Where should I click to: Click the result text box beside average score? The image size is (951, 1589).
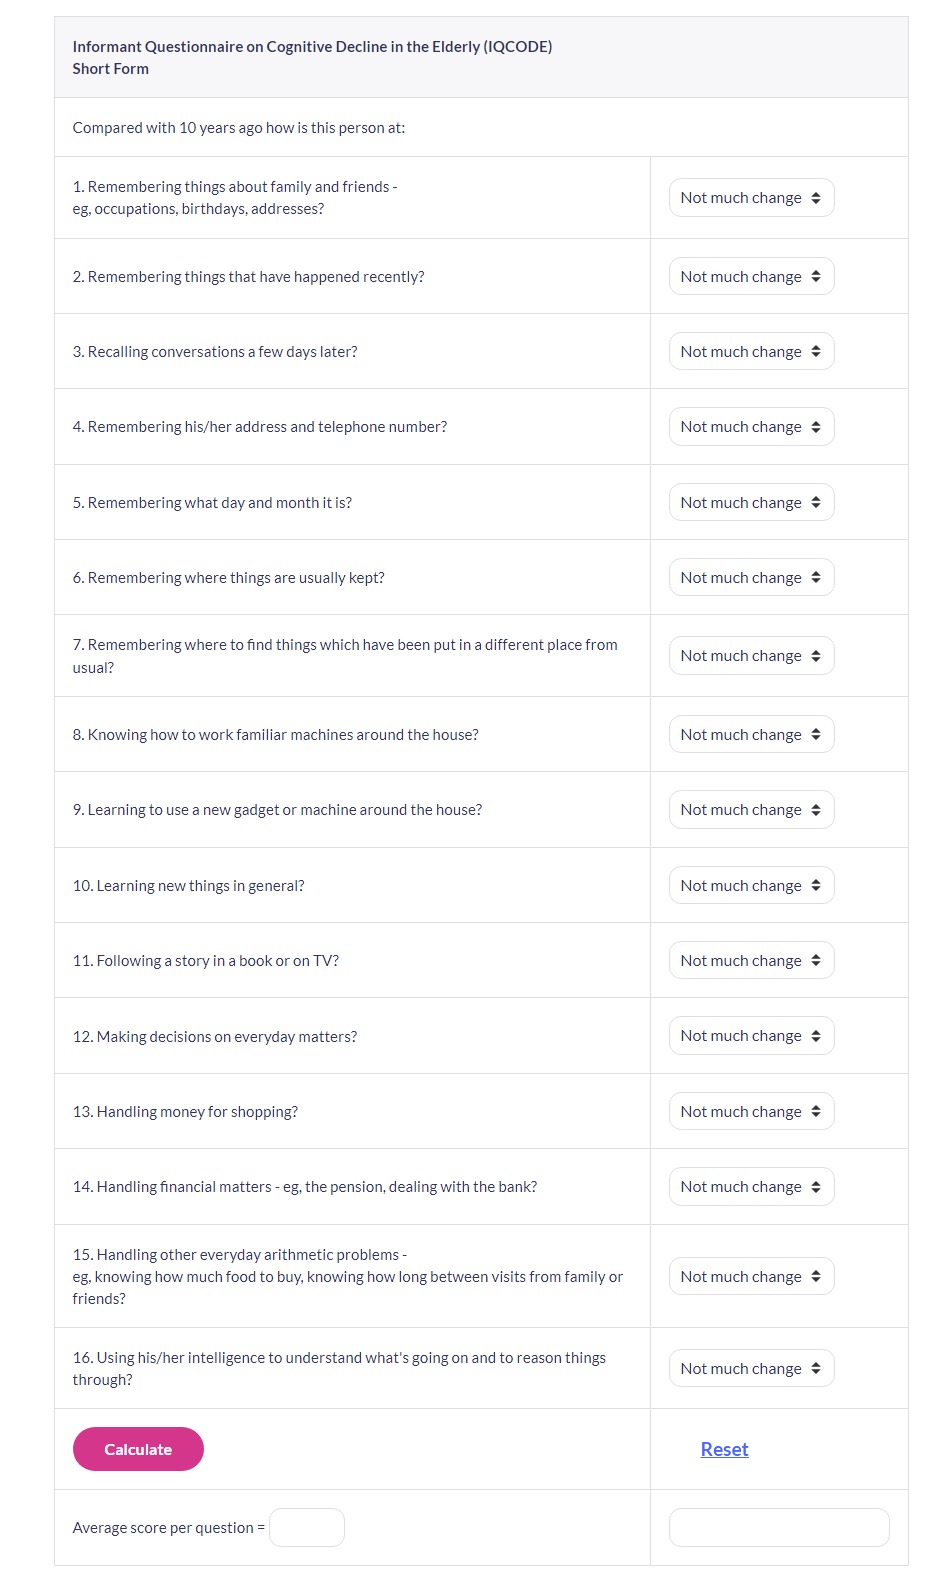[x=778, y=1528]
